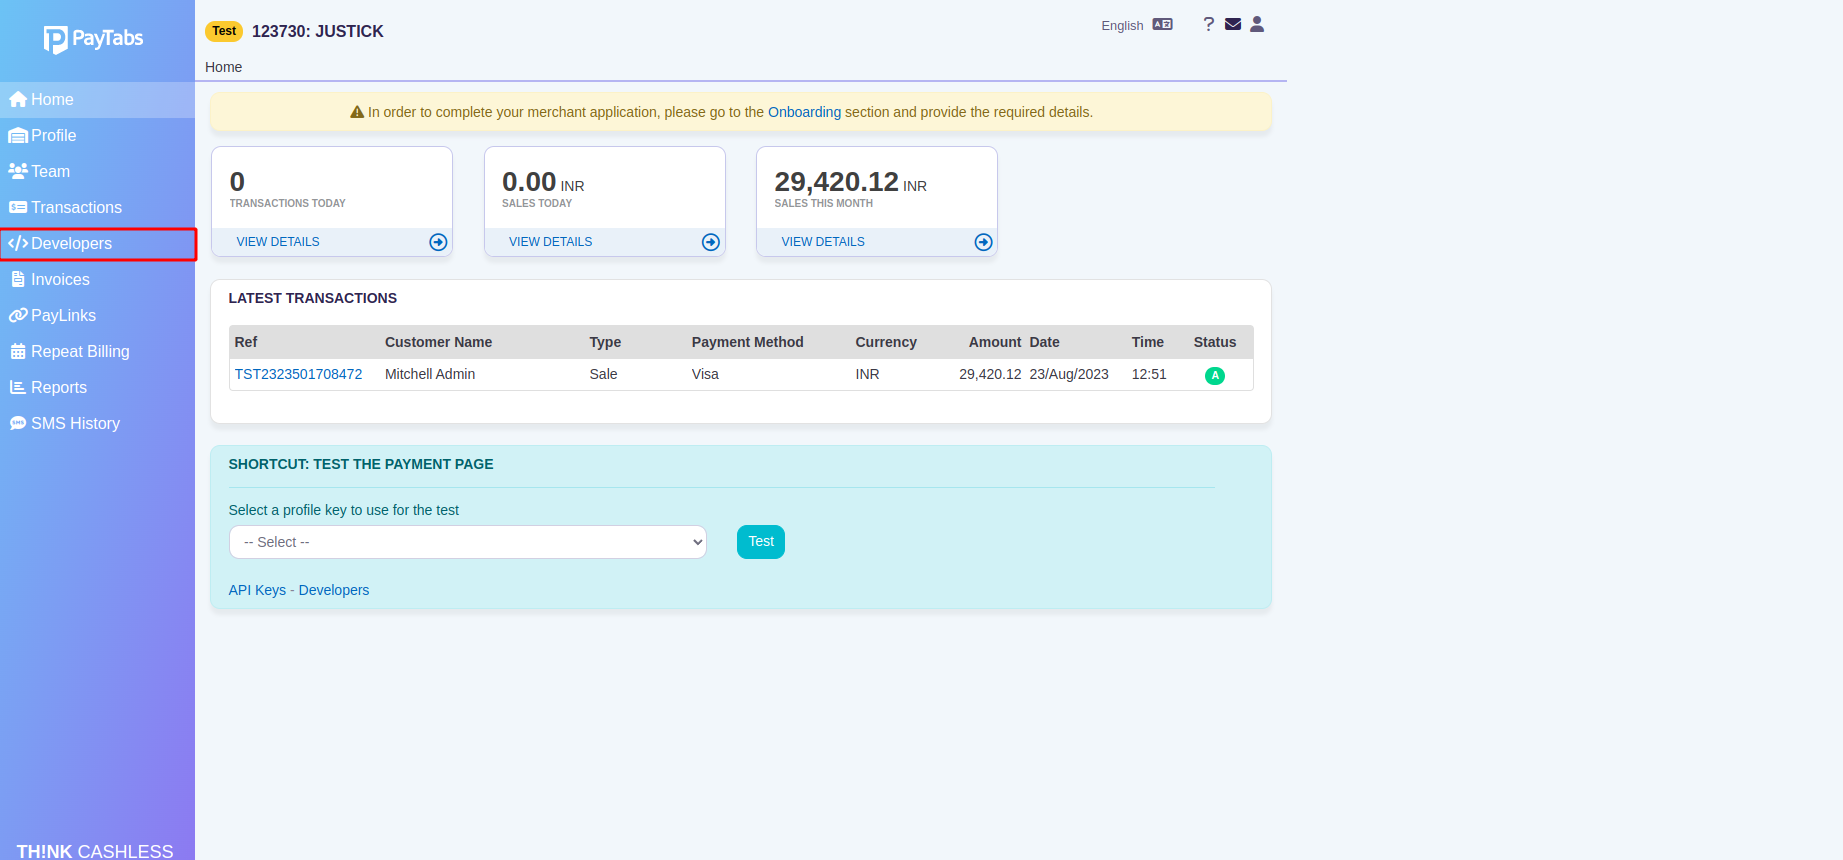Click the arrow icon on Sales This Month card

pyautogui.click(x=983, y=242)
